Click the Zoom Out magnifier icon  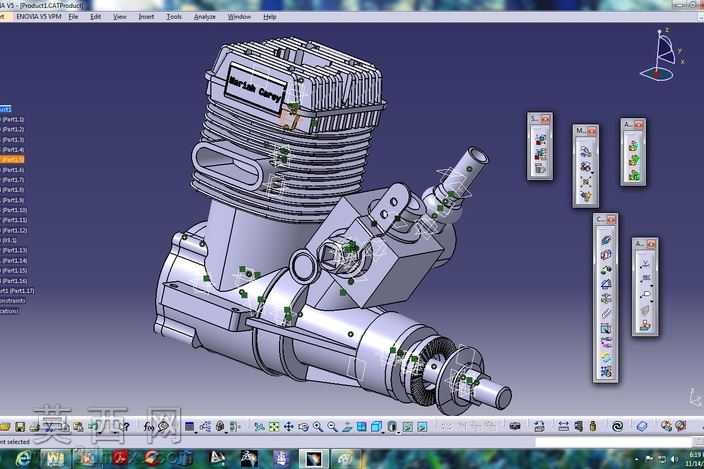tap(332, 426)
